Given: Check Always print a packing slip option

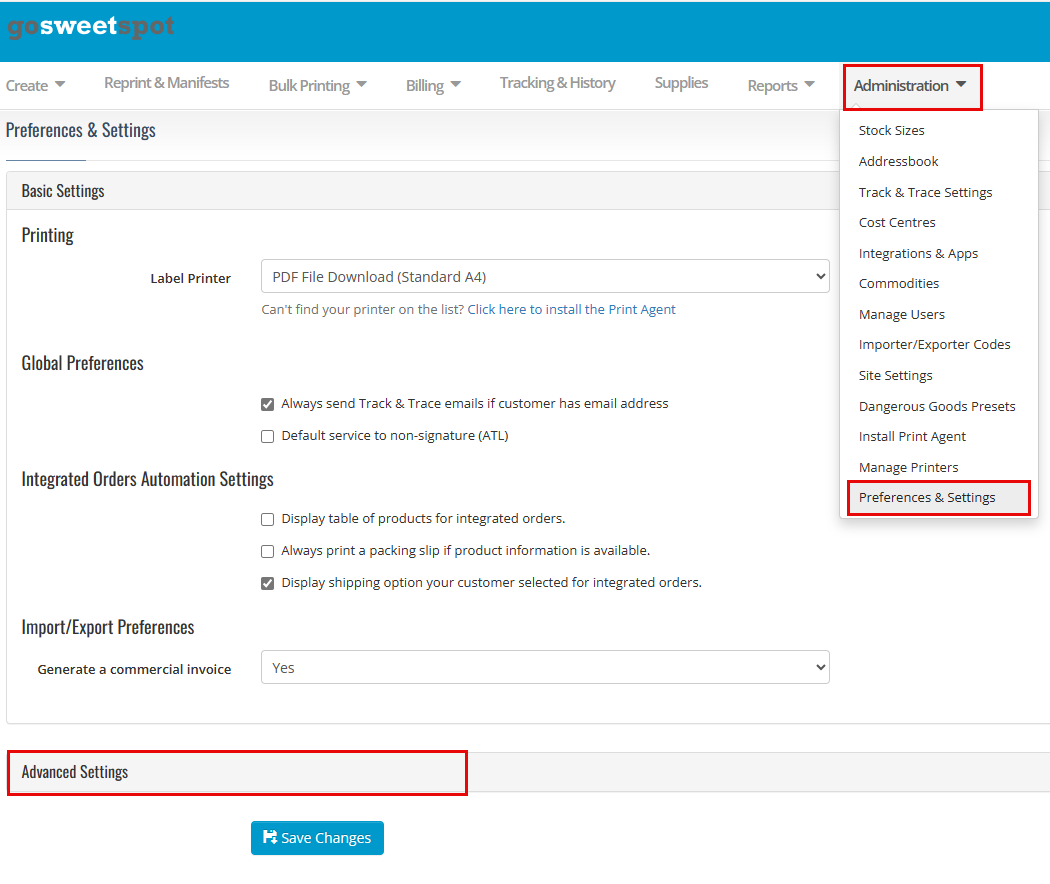Looking at the screenshot, I should point(267,551).
